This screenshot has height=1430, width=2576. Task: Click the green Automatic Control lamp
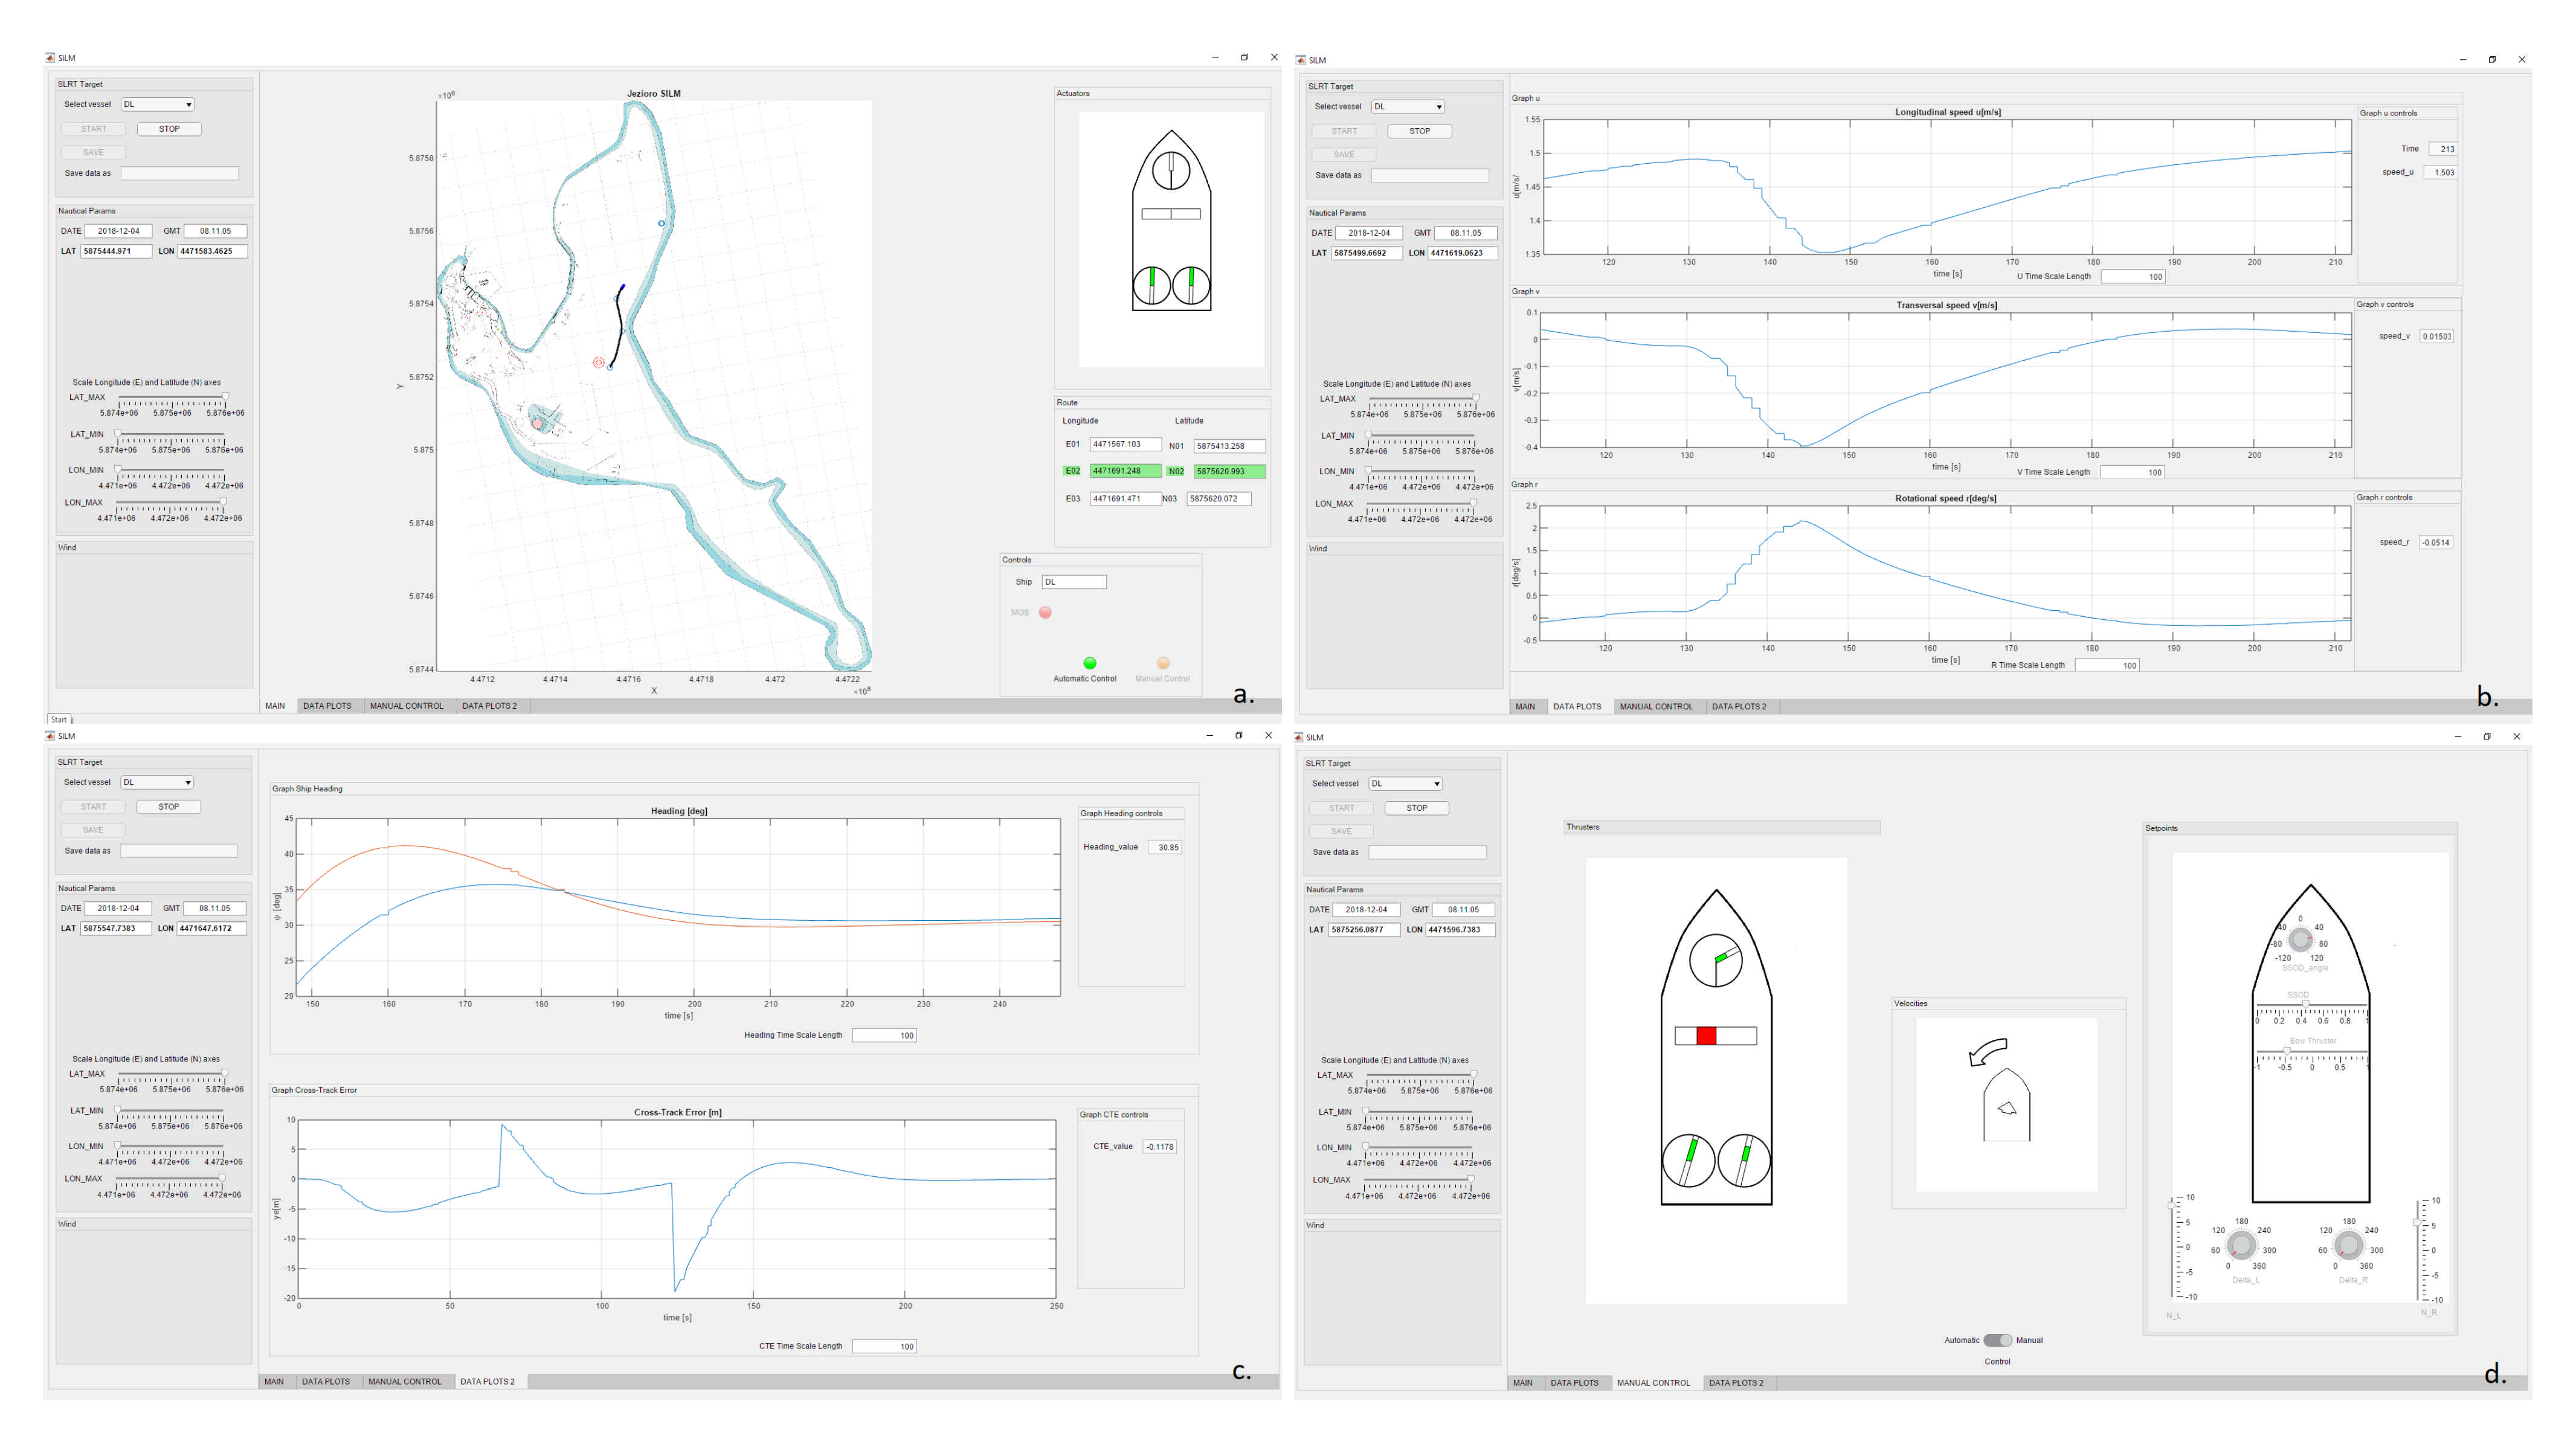1089,663
